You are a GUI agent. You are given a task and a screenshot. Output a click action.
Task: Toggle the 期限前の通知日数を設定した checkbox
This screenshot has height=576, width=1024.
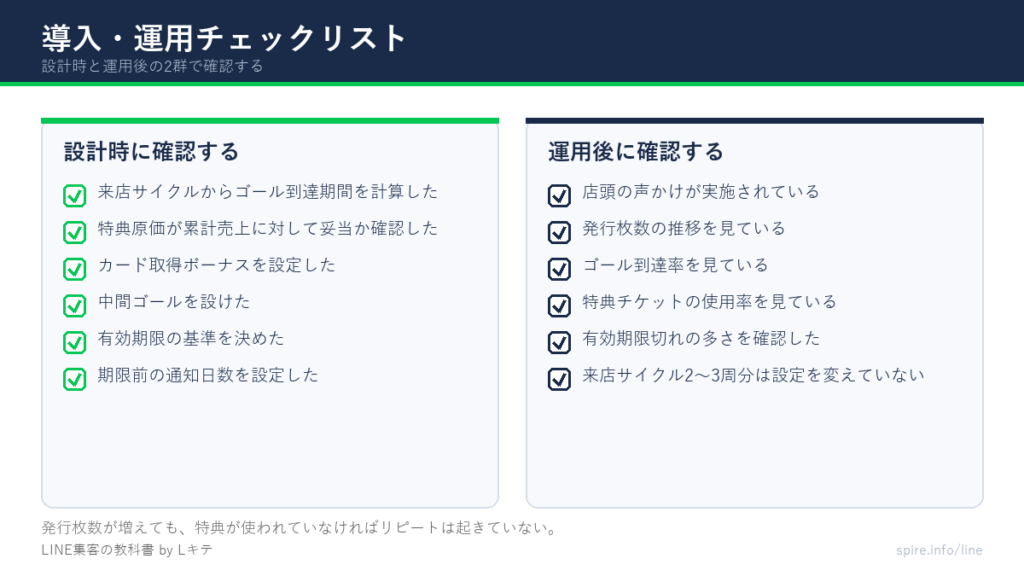[74, 379]
